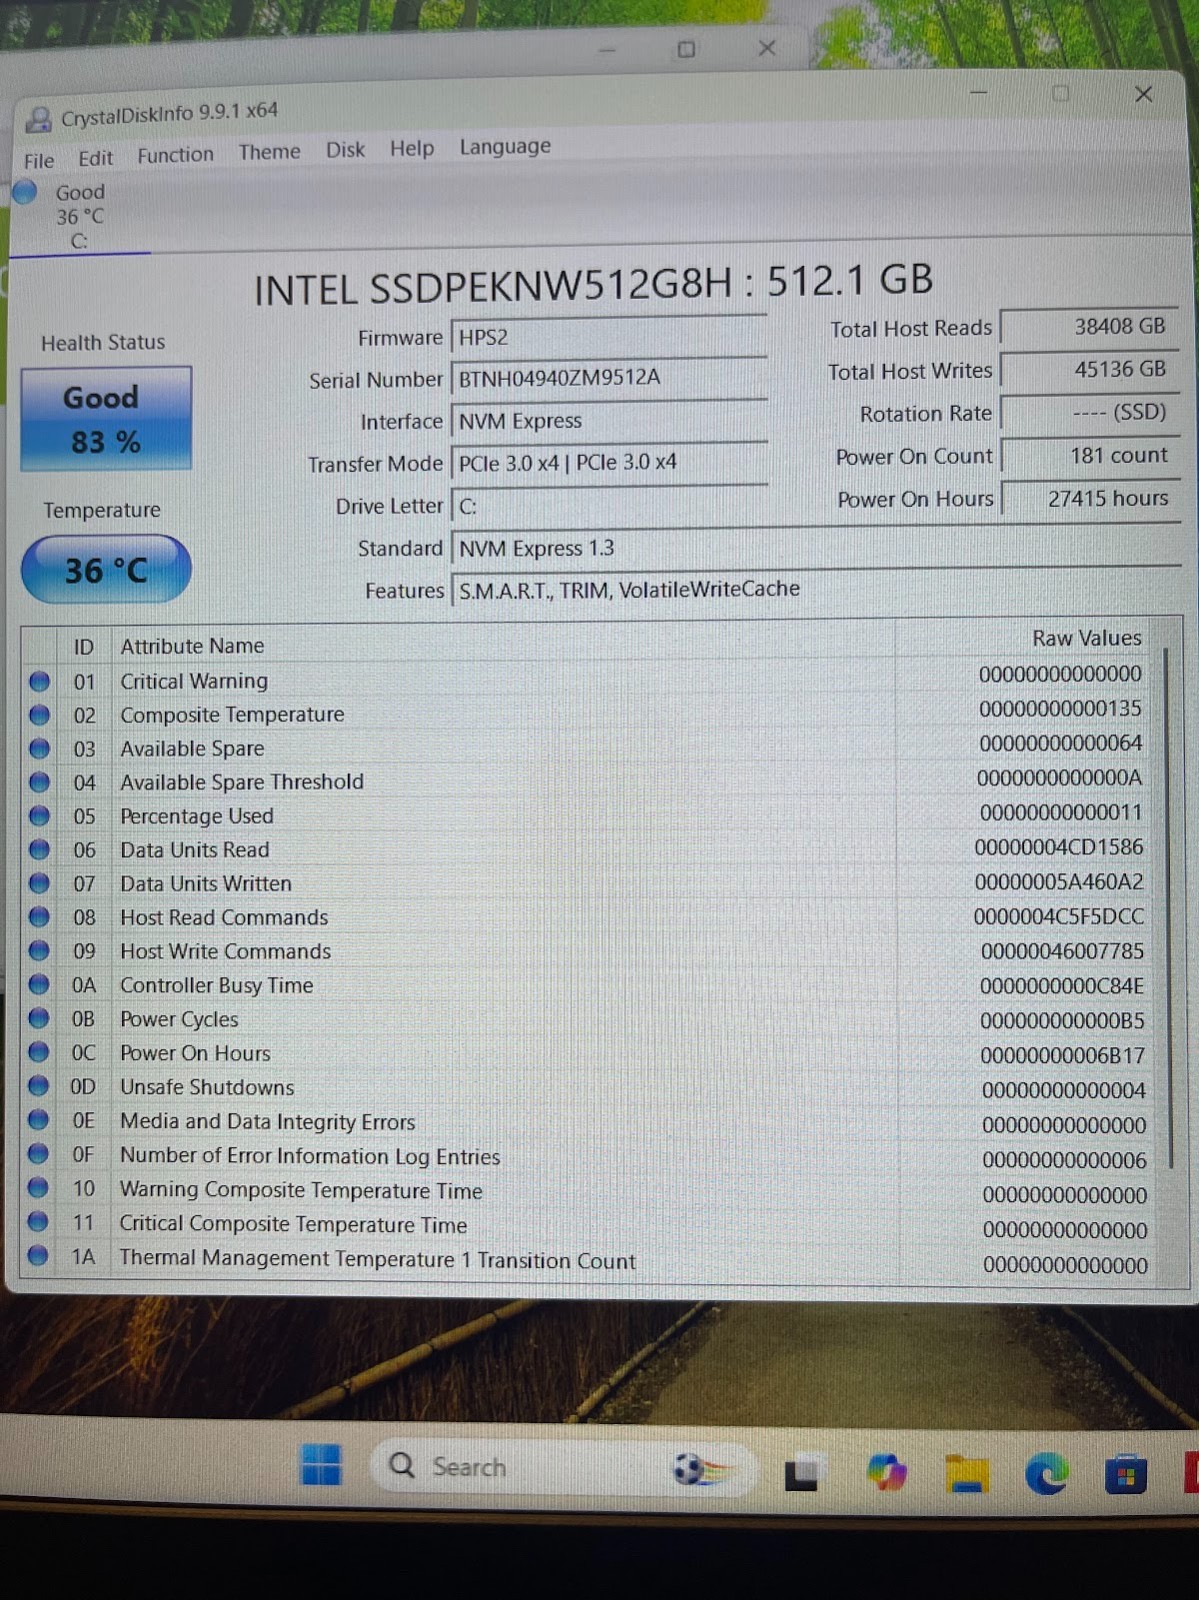Viewport: 1199px width, 1600px height.
Task: Open the Function menu
Action: (175, 155)
